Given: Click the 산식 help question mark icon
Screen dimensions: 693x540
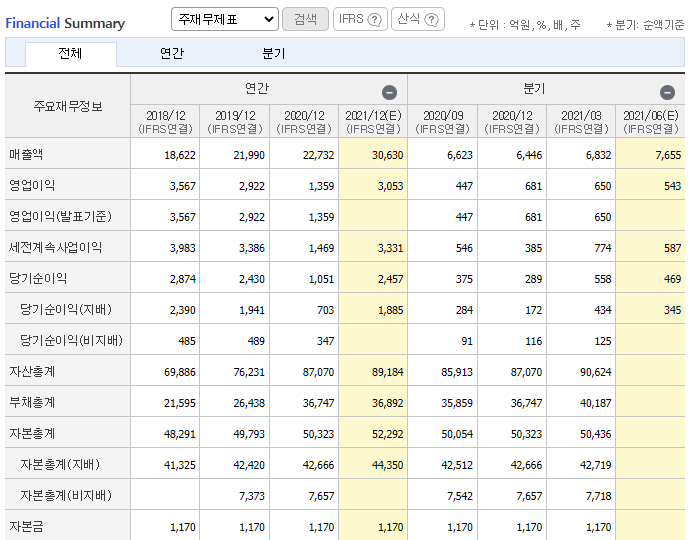Looking at the screenshot, I should pos(431,19).
